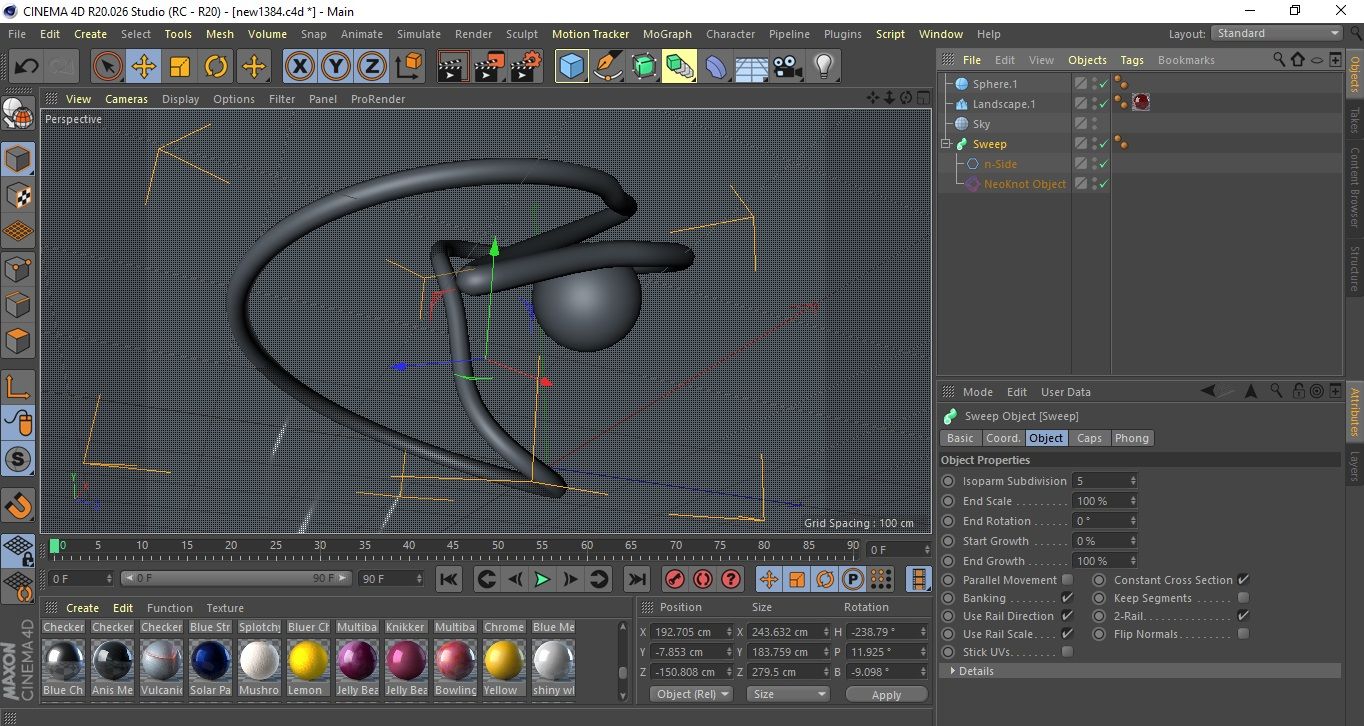This screenshot has height=726, width=1364.
Task: Click End Rotation stepper arrows
Action: click(1132, 521)
